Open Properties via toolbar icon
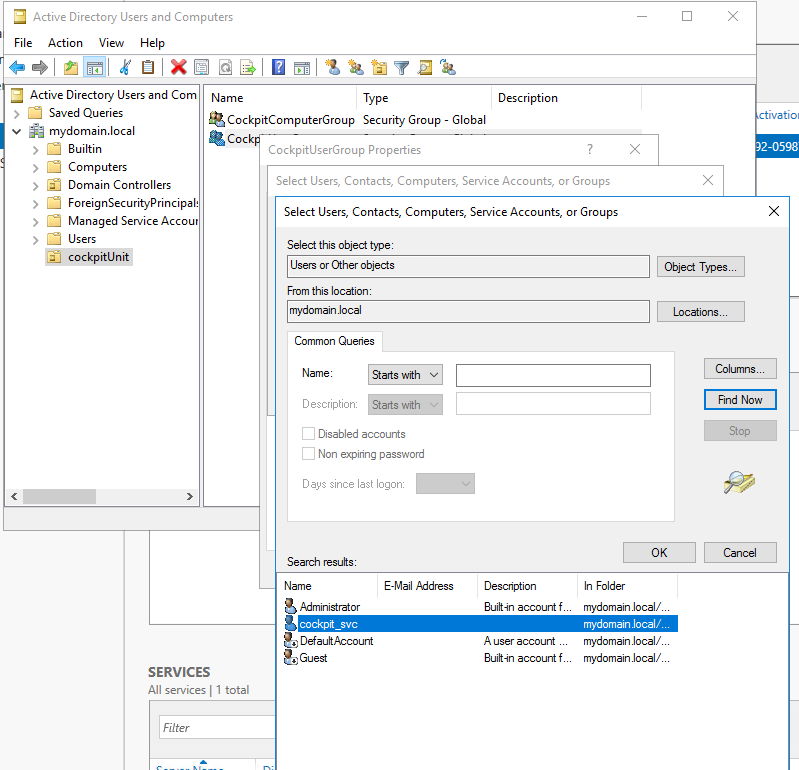Viewport: 799px width, 770px height. (x=202, y=67)
